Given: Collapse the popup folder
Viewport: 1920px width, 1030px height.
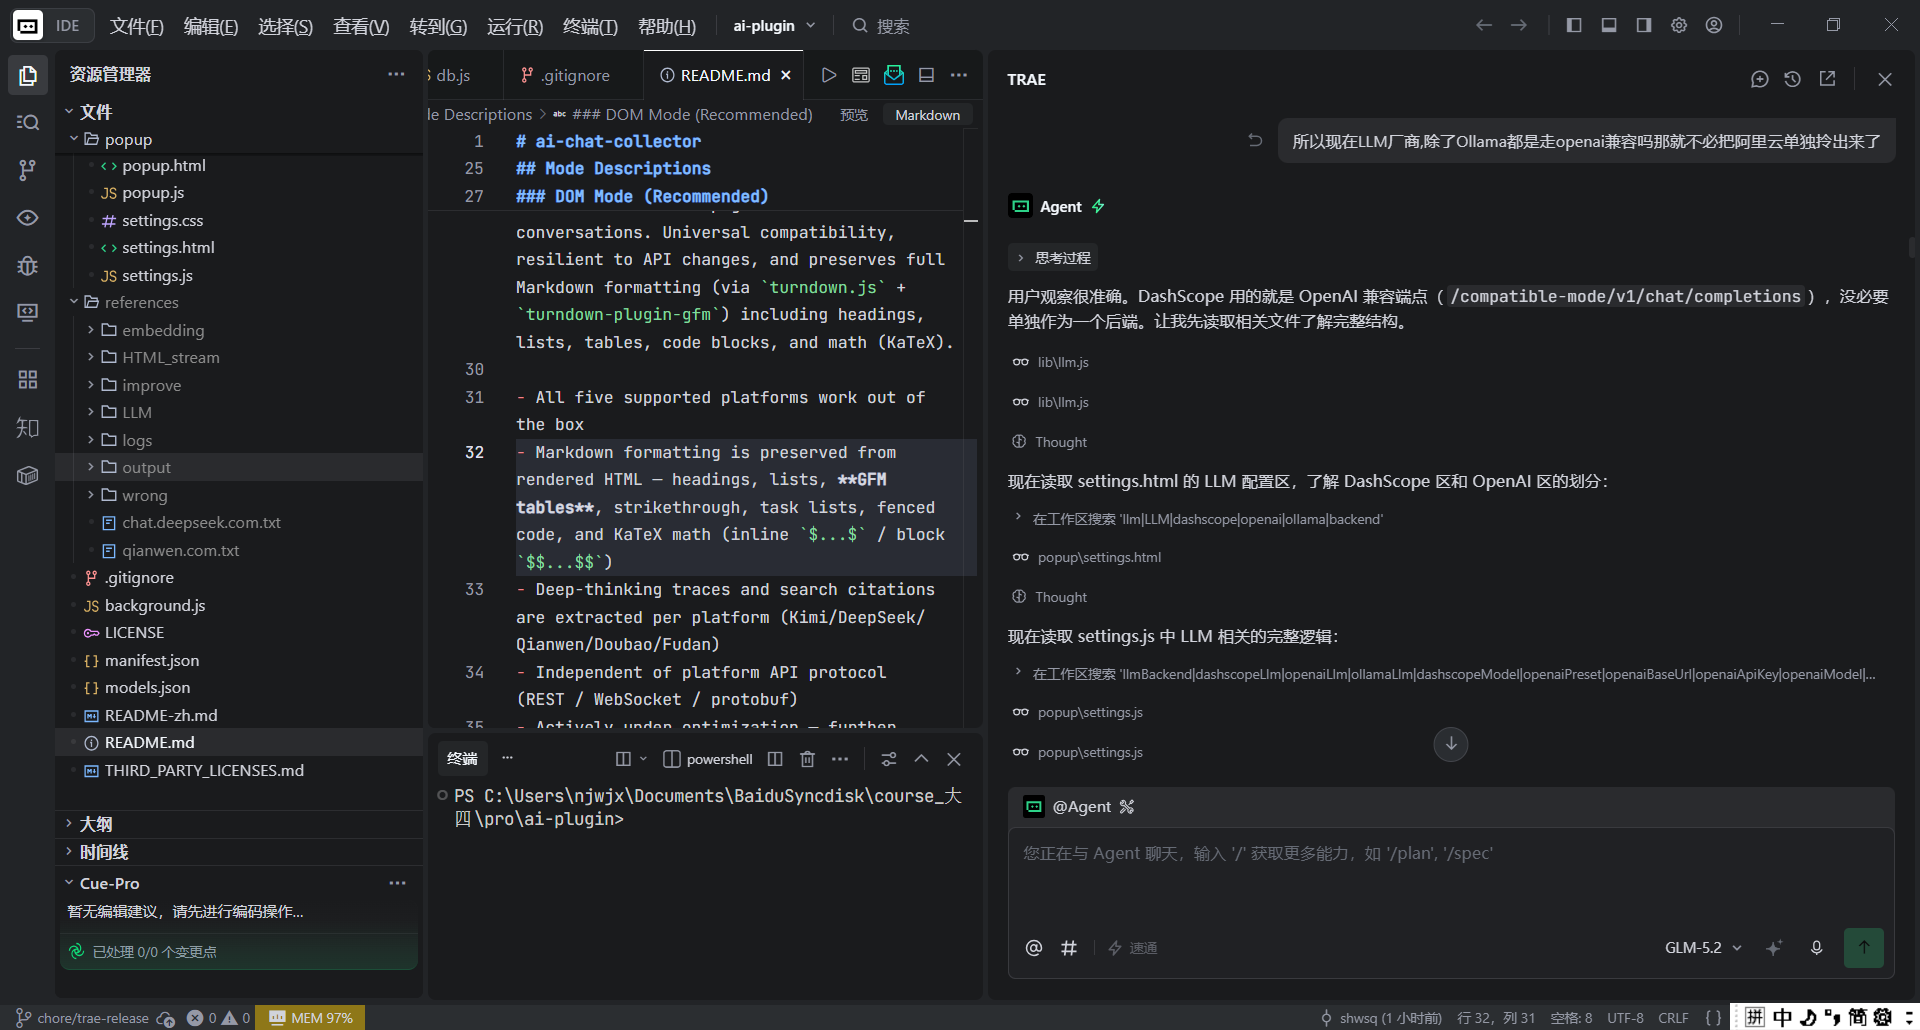Looking at the screenshot, I should click(73, 139).
